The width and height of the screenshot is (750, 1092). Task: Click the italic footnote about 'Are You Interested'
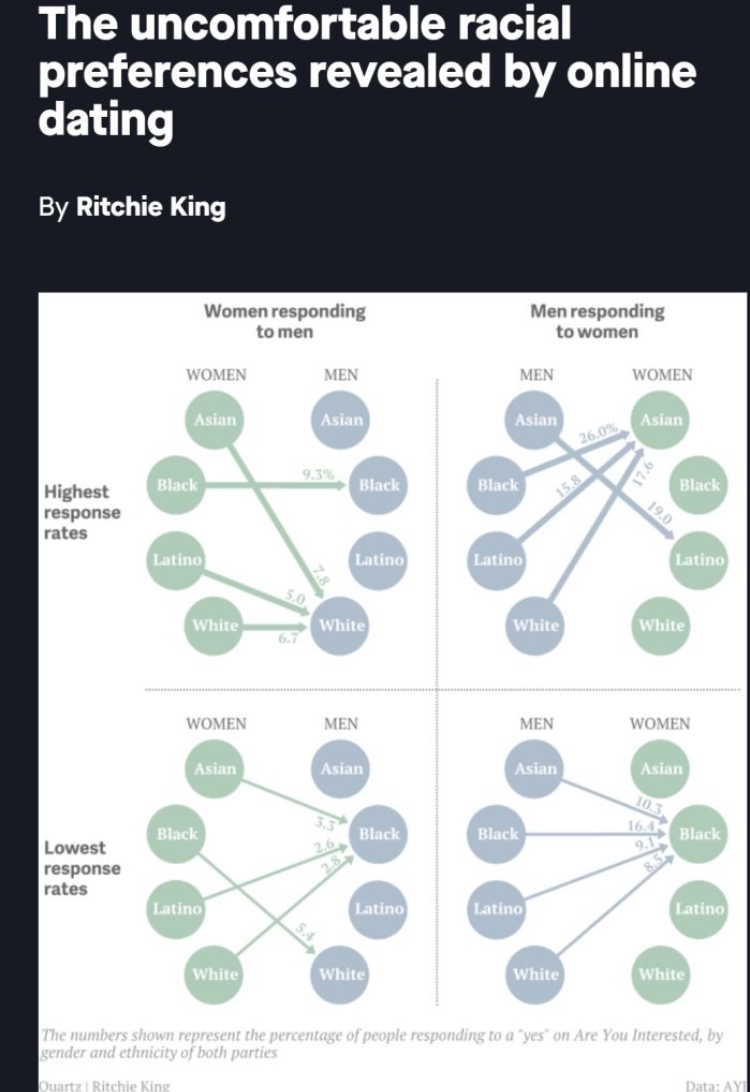[382, 1043]
